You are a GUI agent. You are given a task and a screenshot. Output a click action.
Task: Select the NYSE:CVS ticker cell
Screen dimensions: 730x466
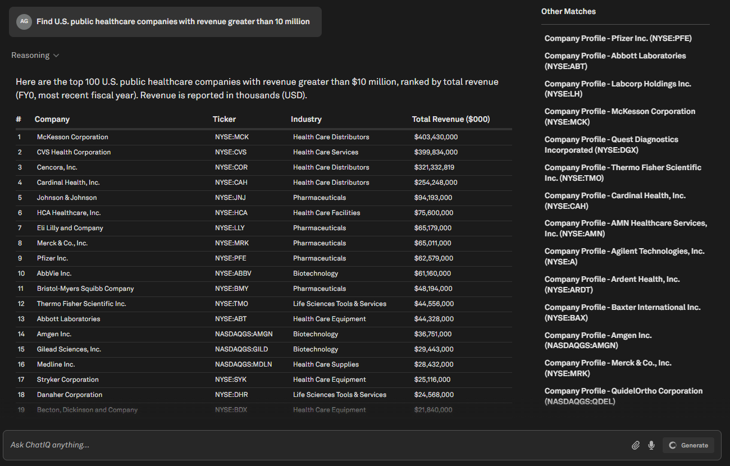click(x=230, y=152)
